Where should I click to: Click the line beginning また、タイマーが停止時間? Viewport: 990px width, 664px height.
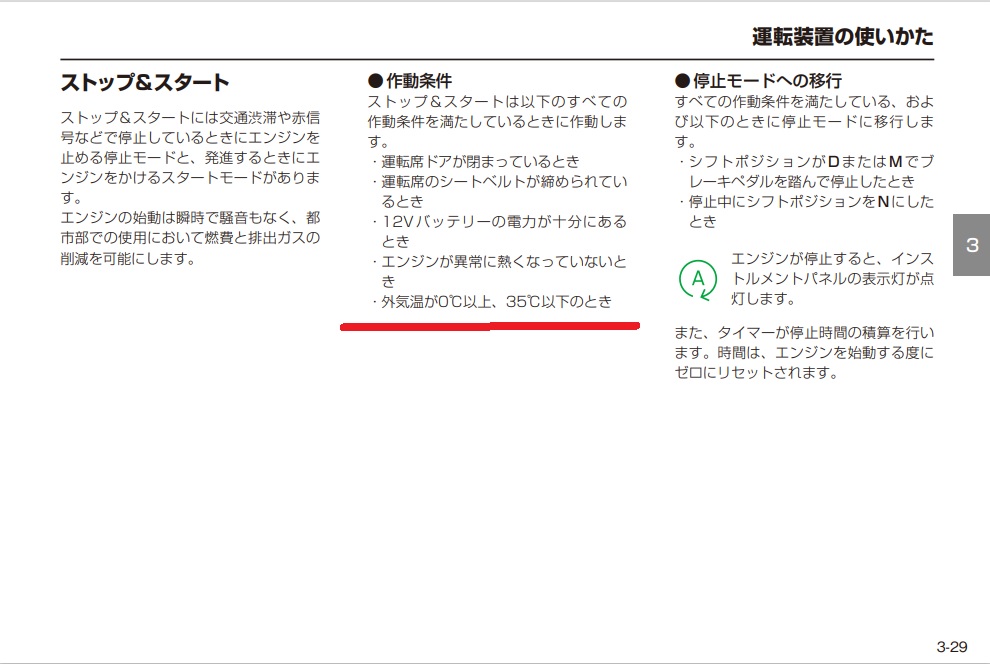click(x=804, y=333)
